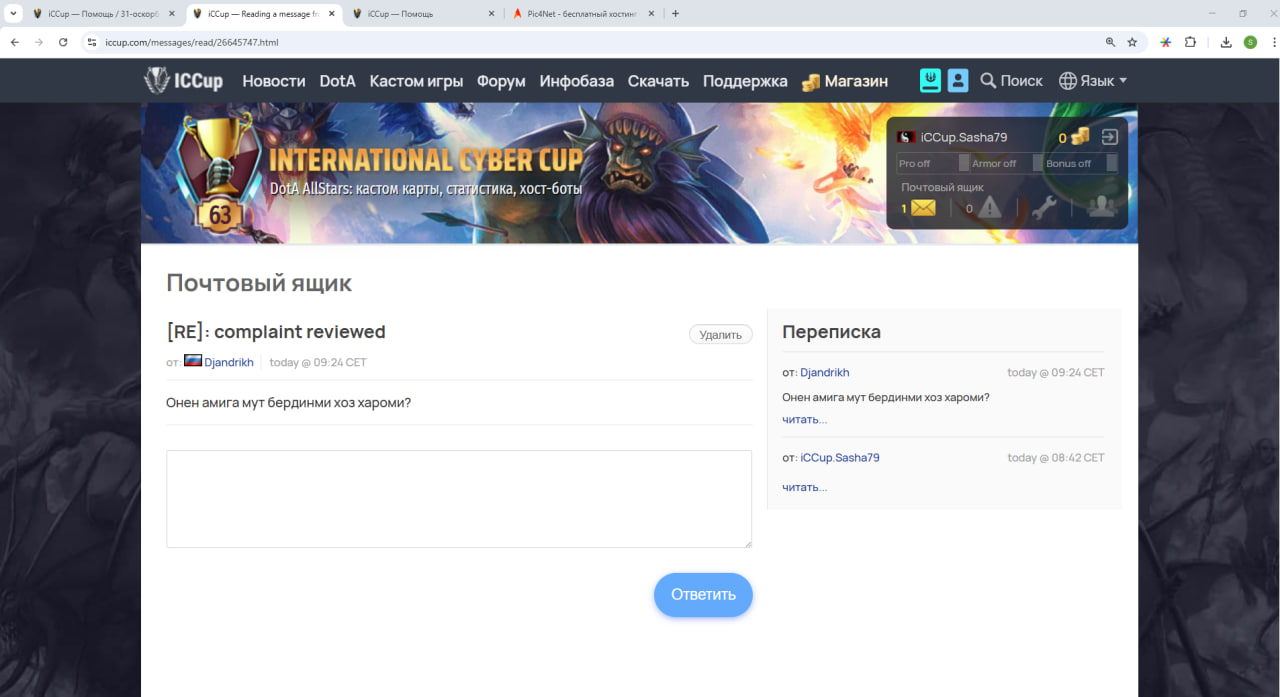Viewport: 1280px width, 697px height.
Task: Toggle the Bonus off switch
Action: 1112,163
